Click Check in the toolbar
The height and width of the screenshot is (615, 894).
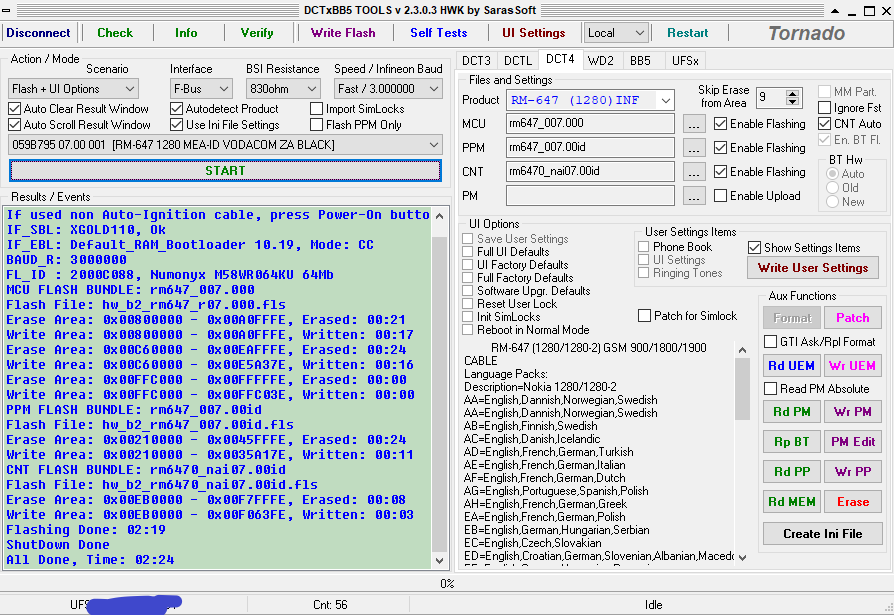coord(115,33)
